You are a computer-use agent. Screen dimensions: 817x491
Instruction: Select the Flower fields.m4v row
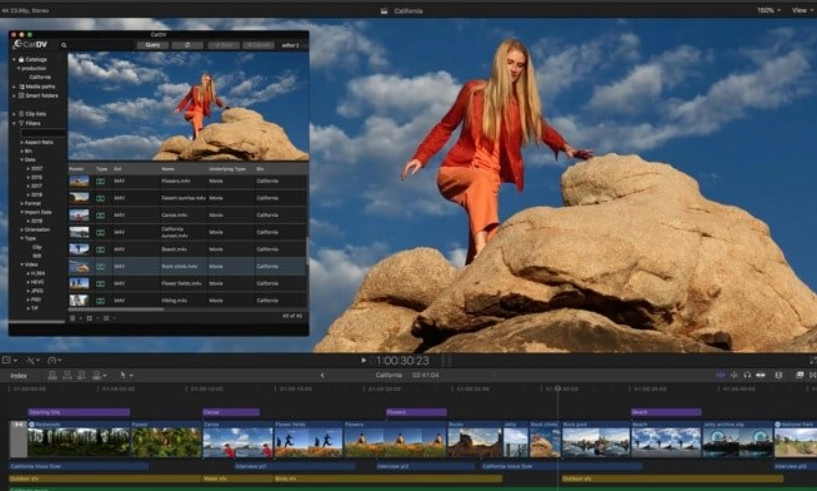click(x=188, y=284)
